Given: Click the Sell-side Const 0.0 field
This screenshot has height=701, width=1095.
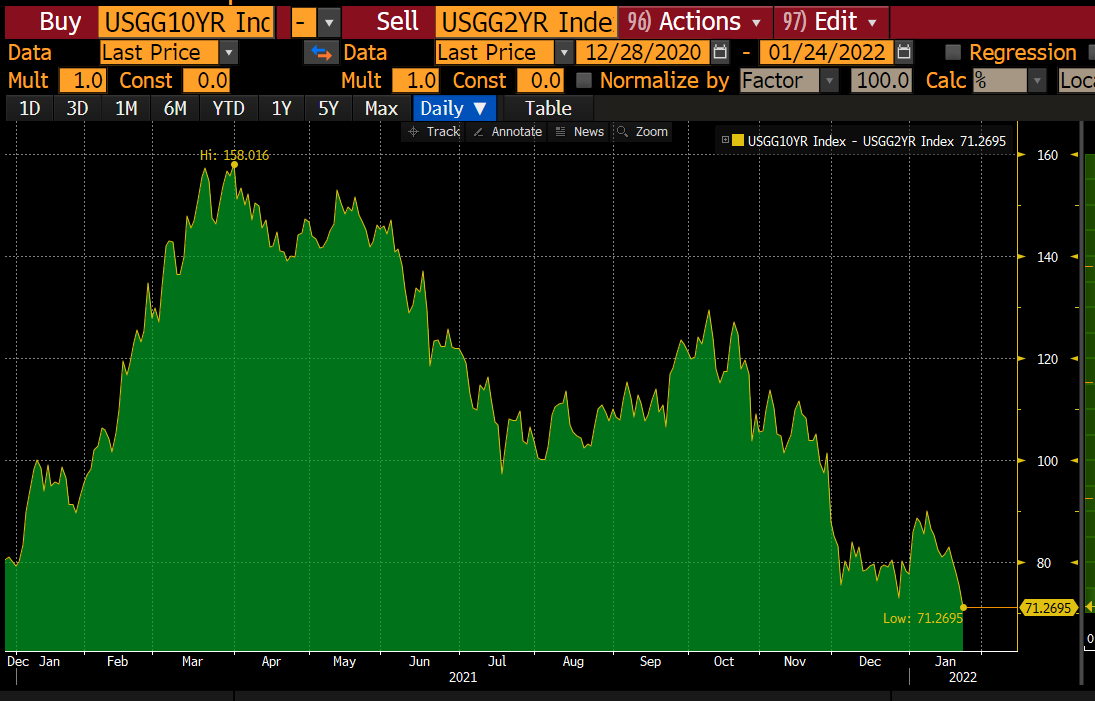Looking at the screenshot, I should point(540,80).
